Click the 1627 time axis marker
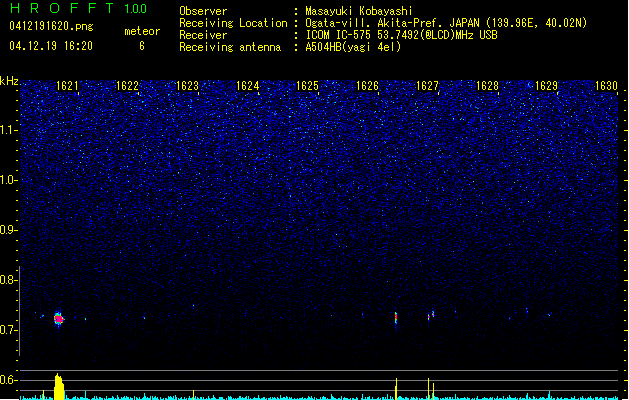Screen dimensions: 629x400 (427, 86)
